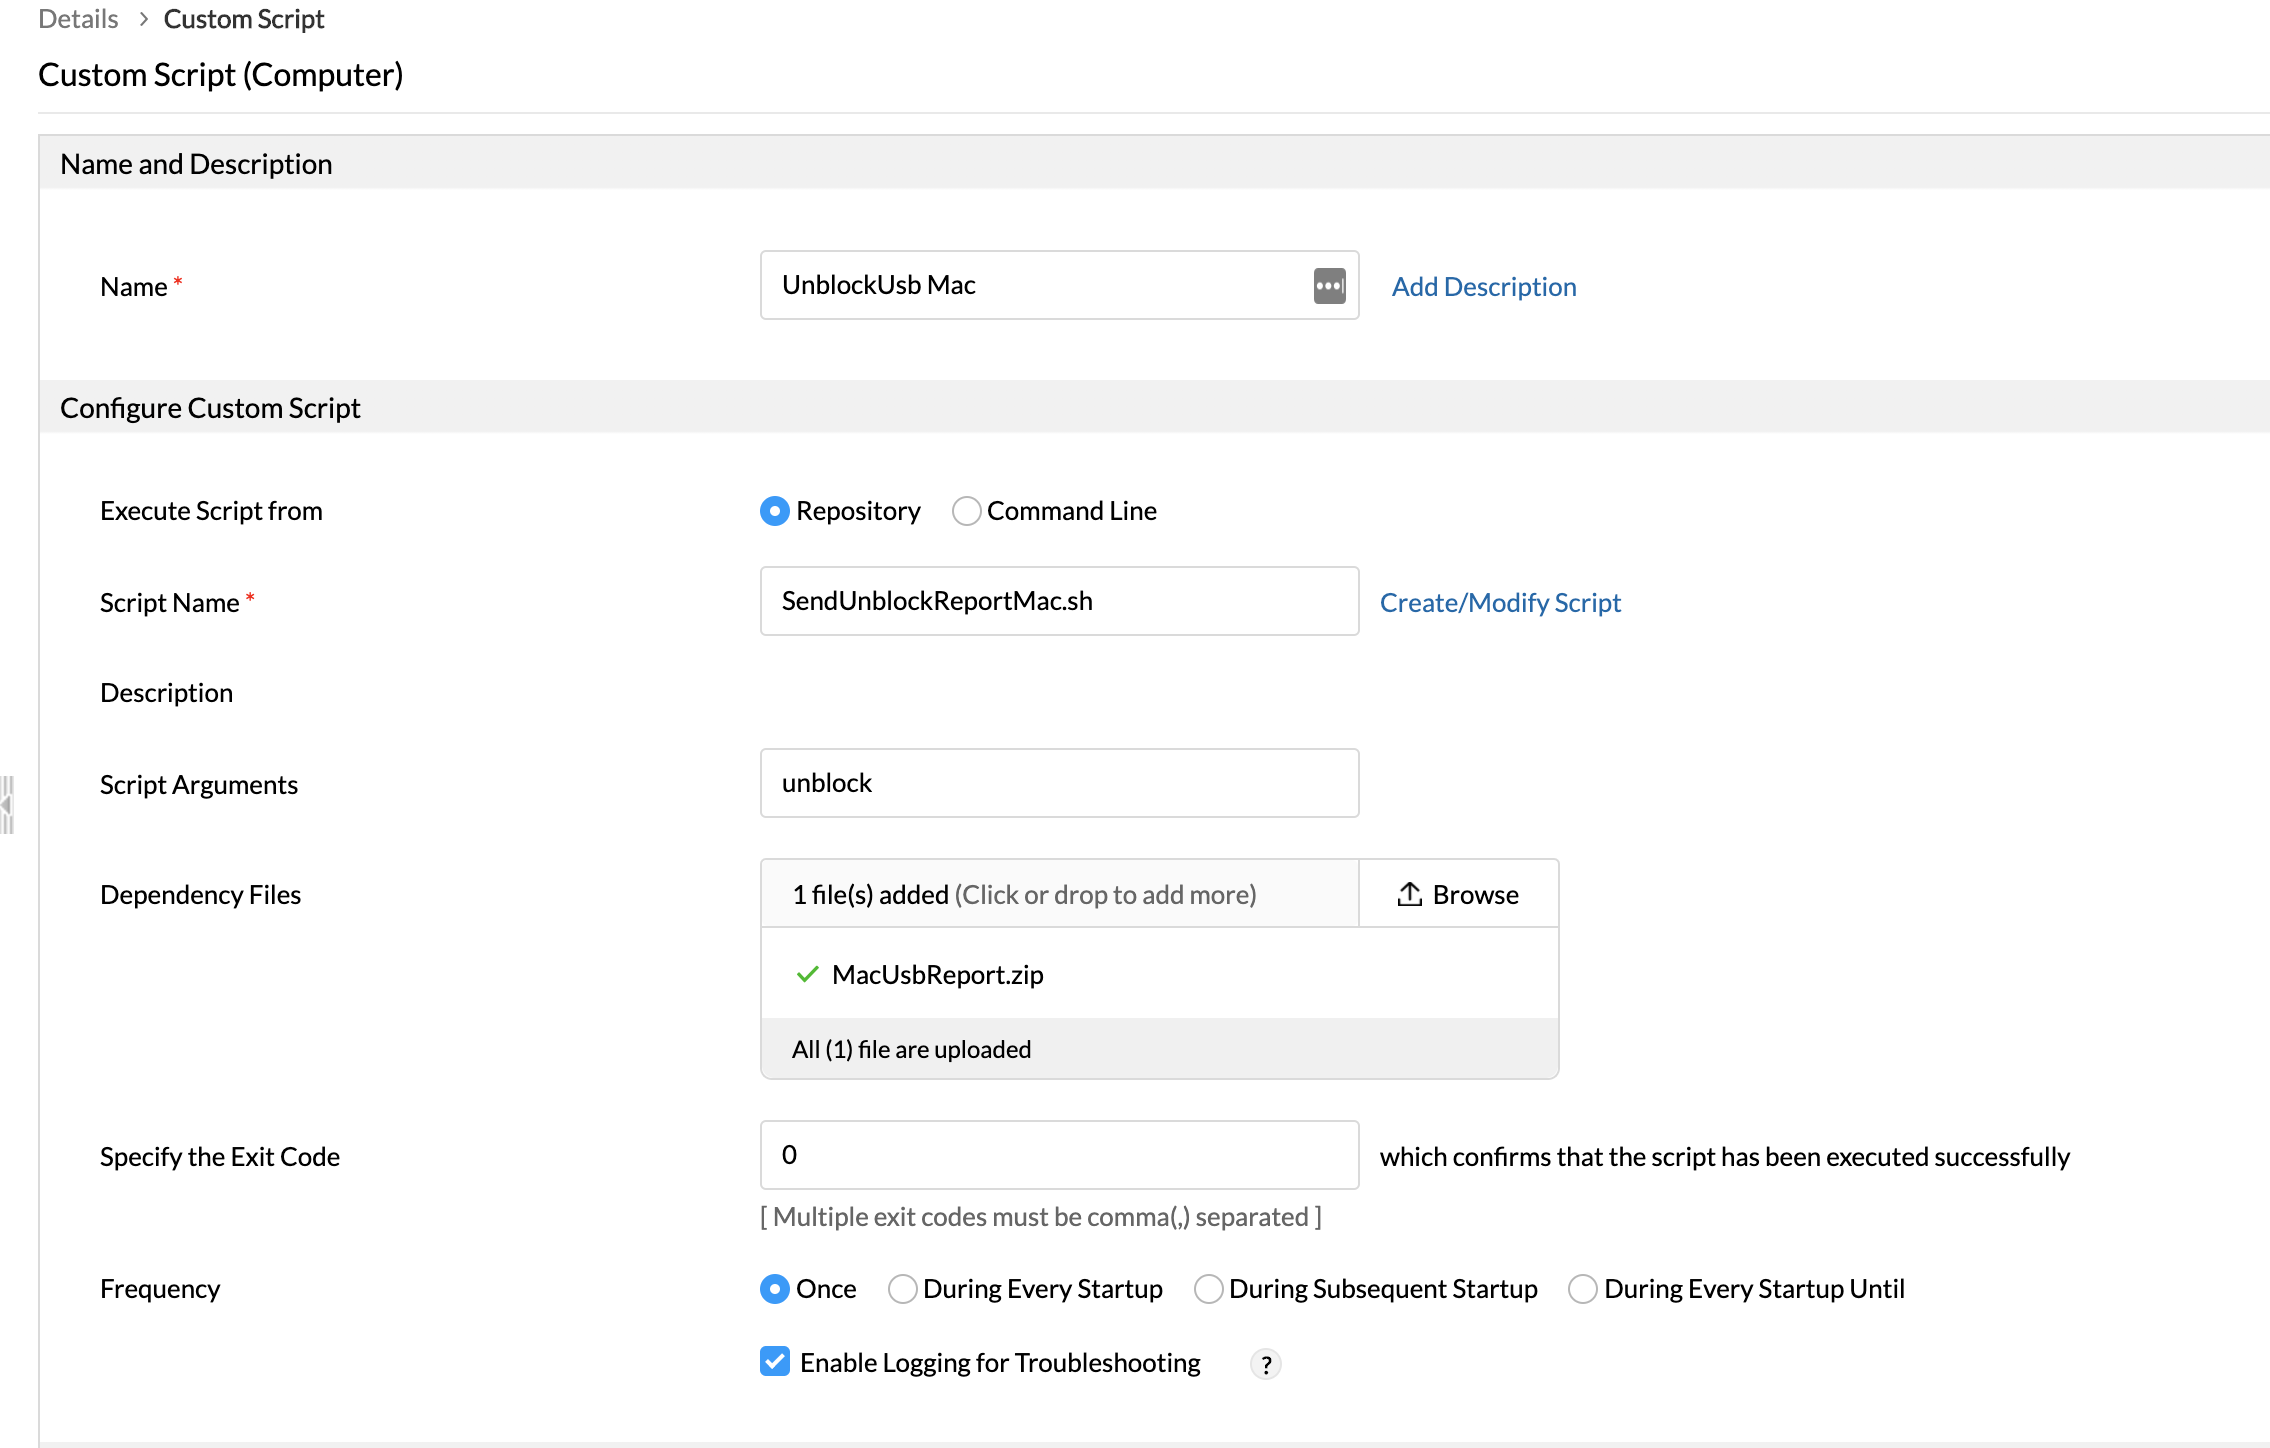Click the Exit Code input field
The image size is (2270, 1448).
[x=1058, y=1155]
